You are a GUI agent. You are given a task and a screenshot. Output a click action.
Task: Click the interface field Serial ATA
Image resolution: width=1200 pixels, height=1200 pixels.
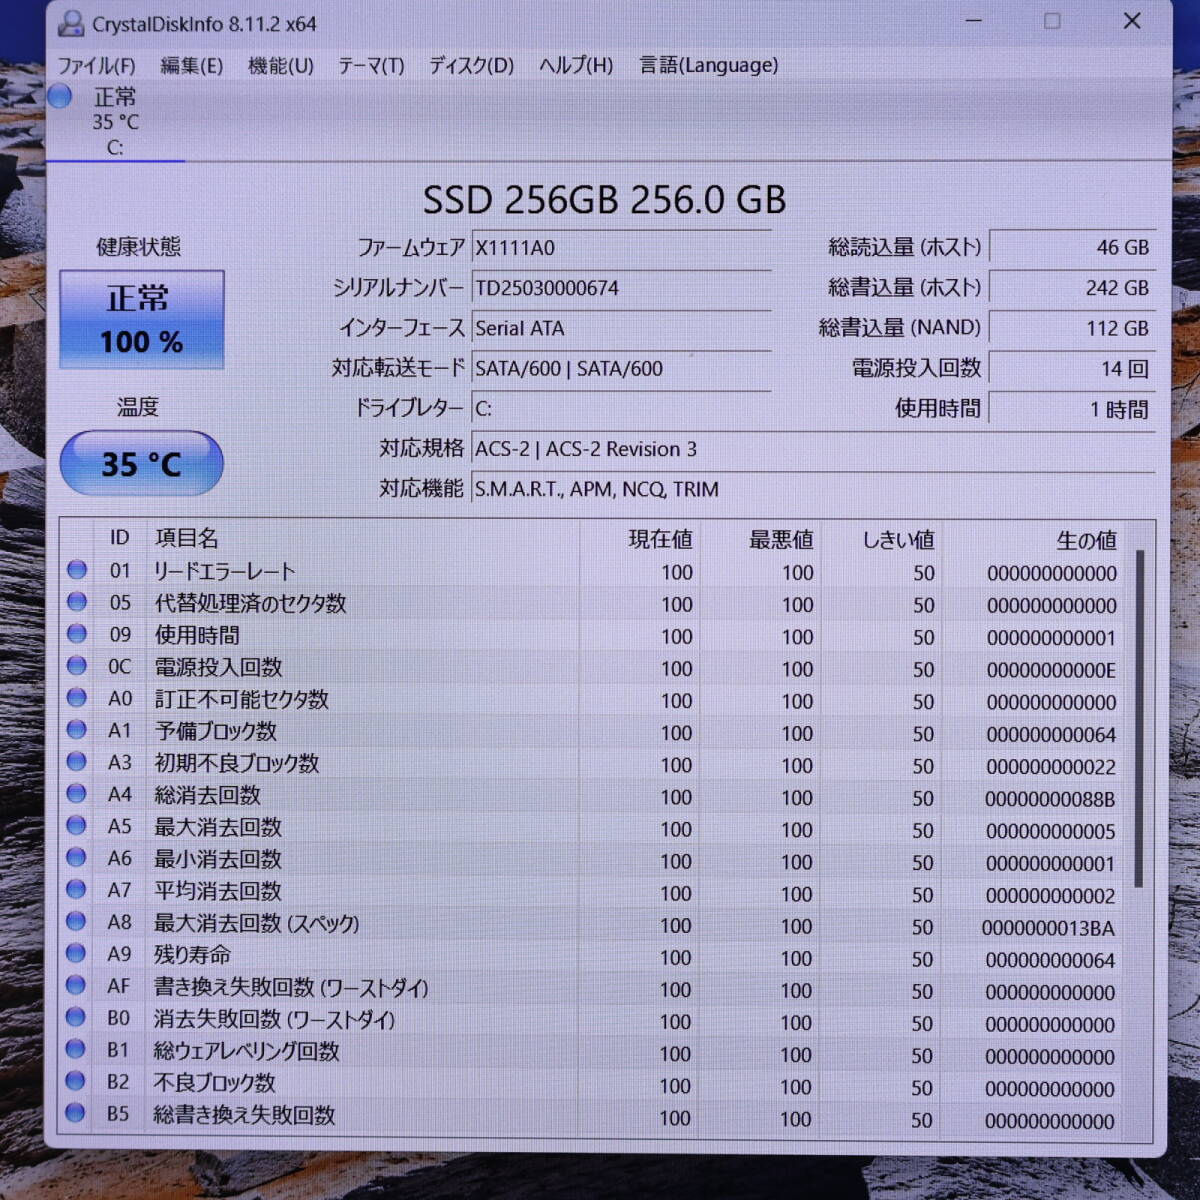click(621, 328)
